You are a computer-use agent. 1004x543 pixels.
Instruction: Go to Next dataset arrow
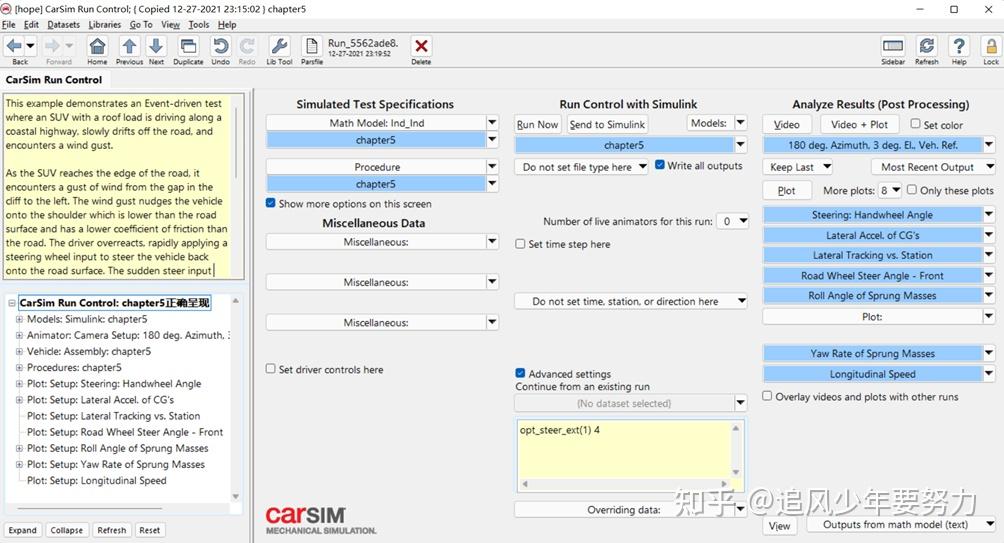[x=156, y=46]
